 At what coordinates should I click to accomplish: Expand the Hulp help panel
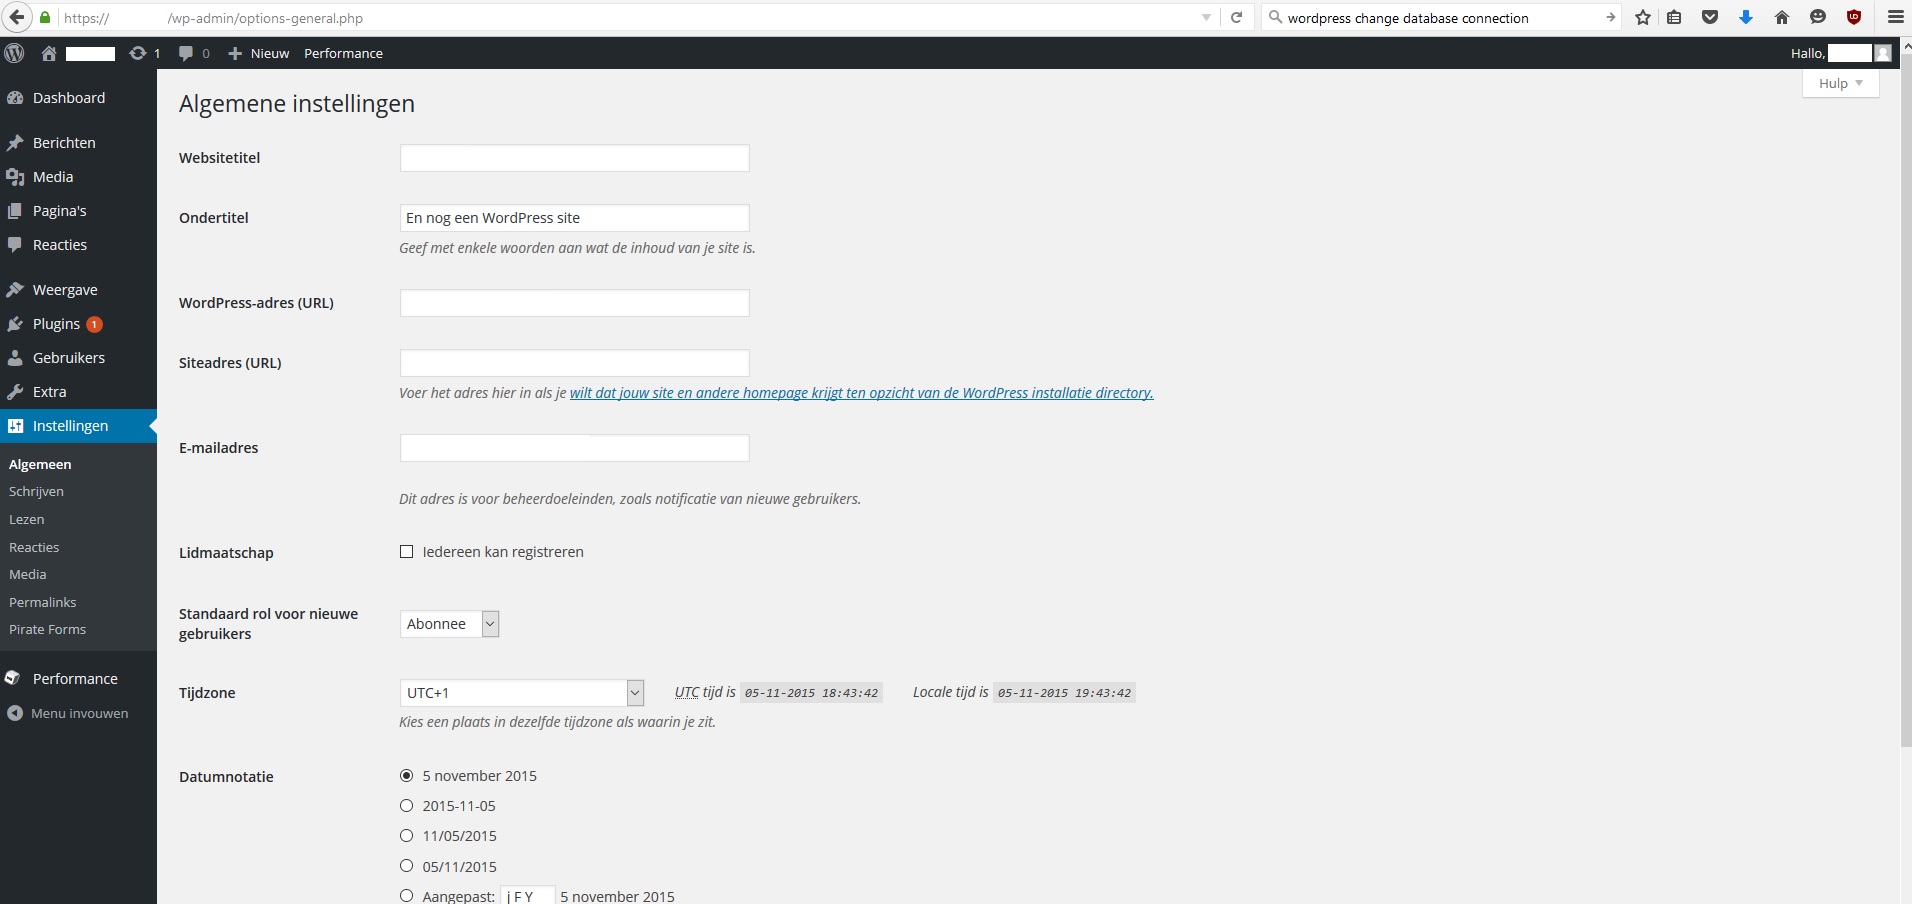pyautogui.click(x=1840, y=84)
